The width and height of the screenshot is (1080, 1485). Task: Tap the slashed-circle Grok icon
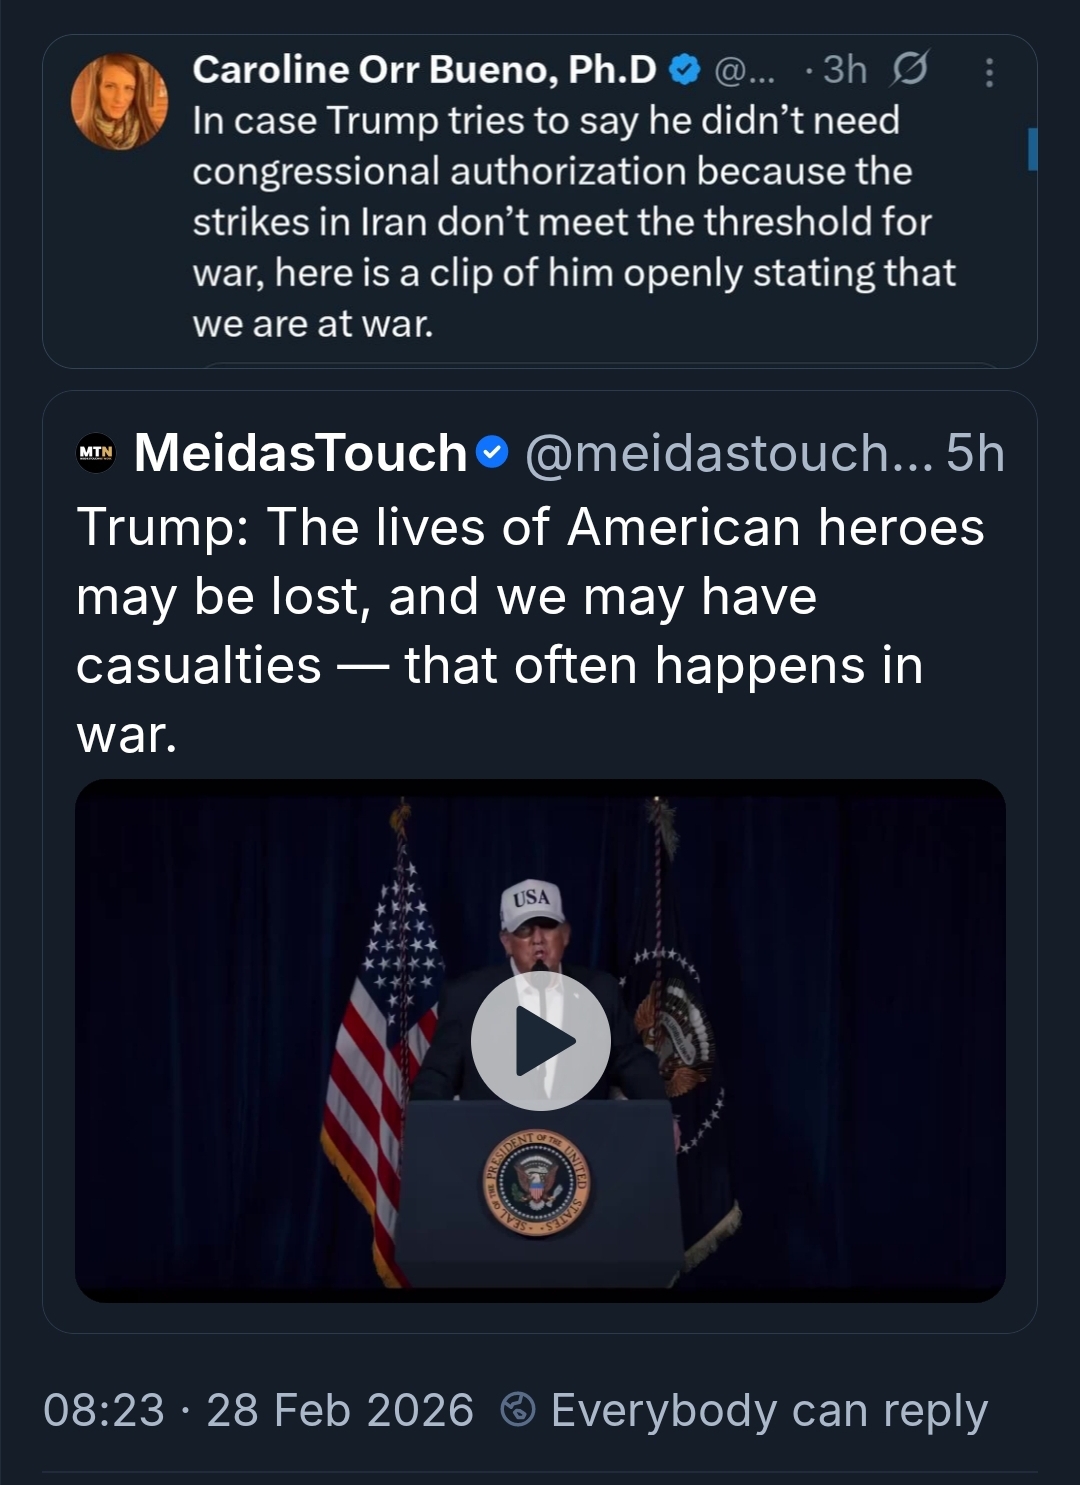click(909, 69)
